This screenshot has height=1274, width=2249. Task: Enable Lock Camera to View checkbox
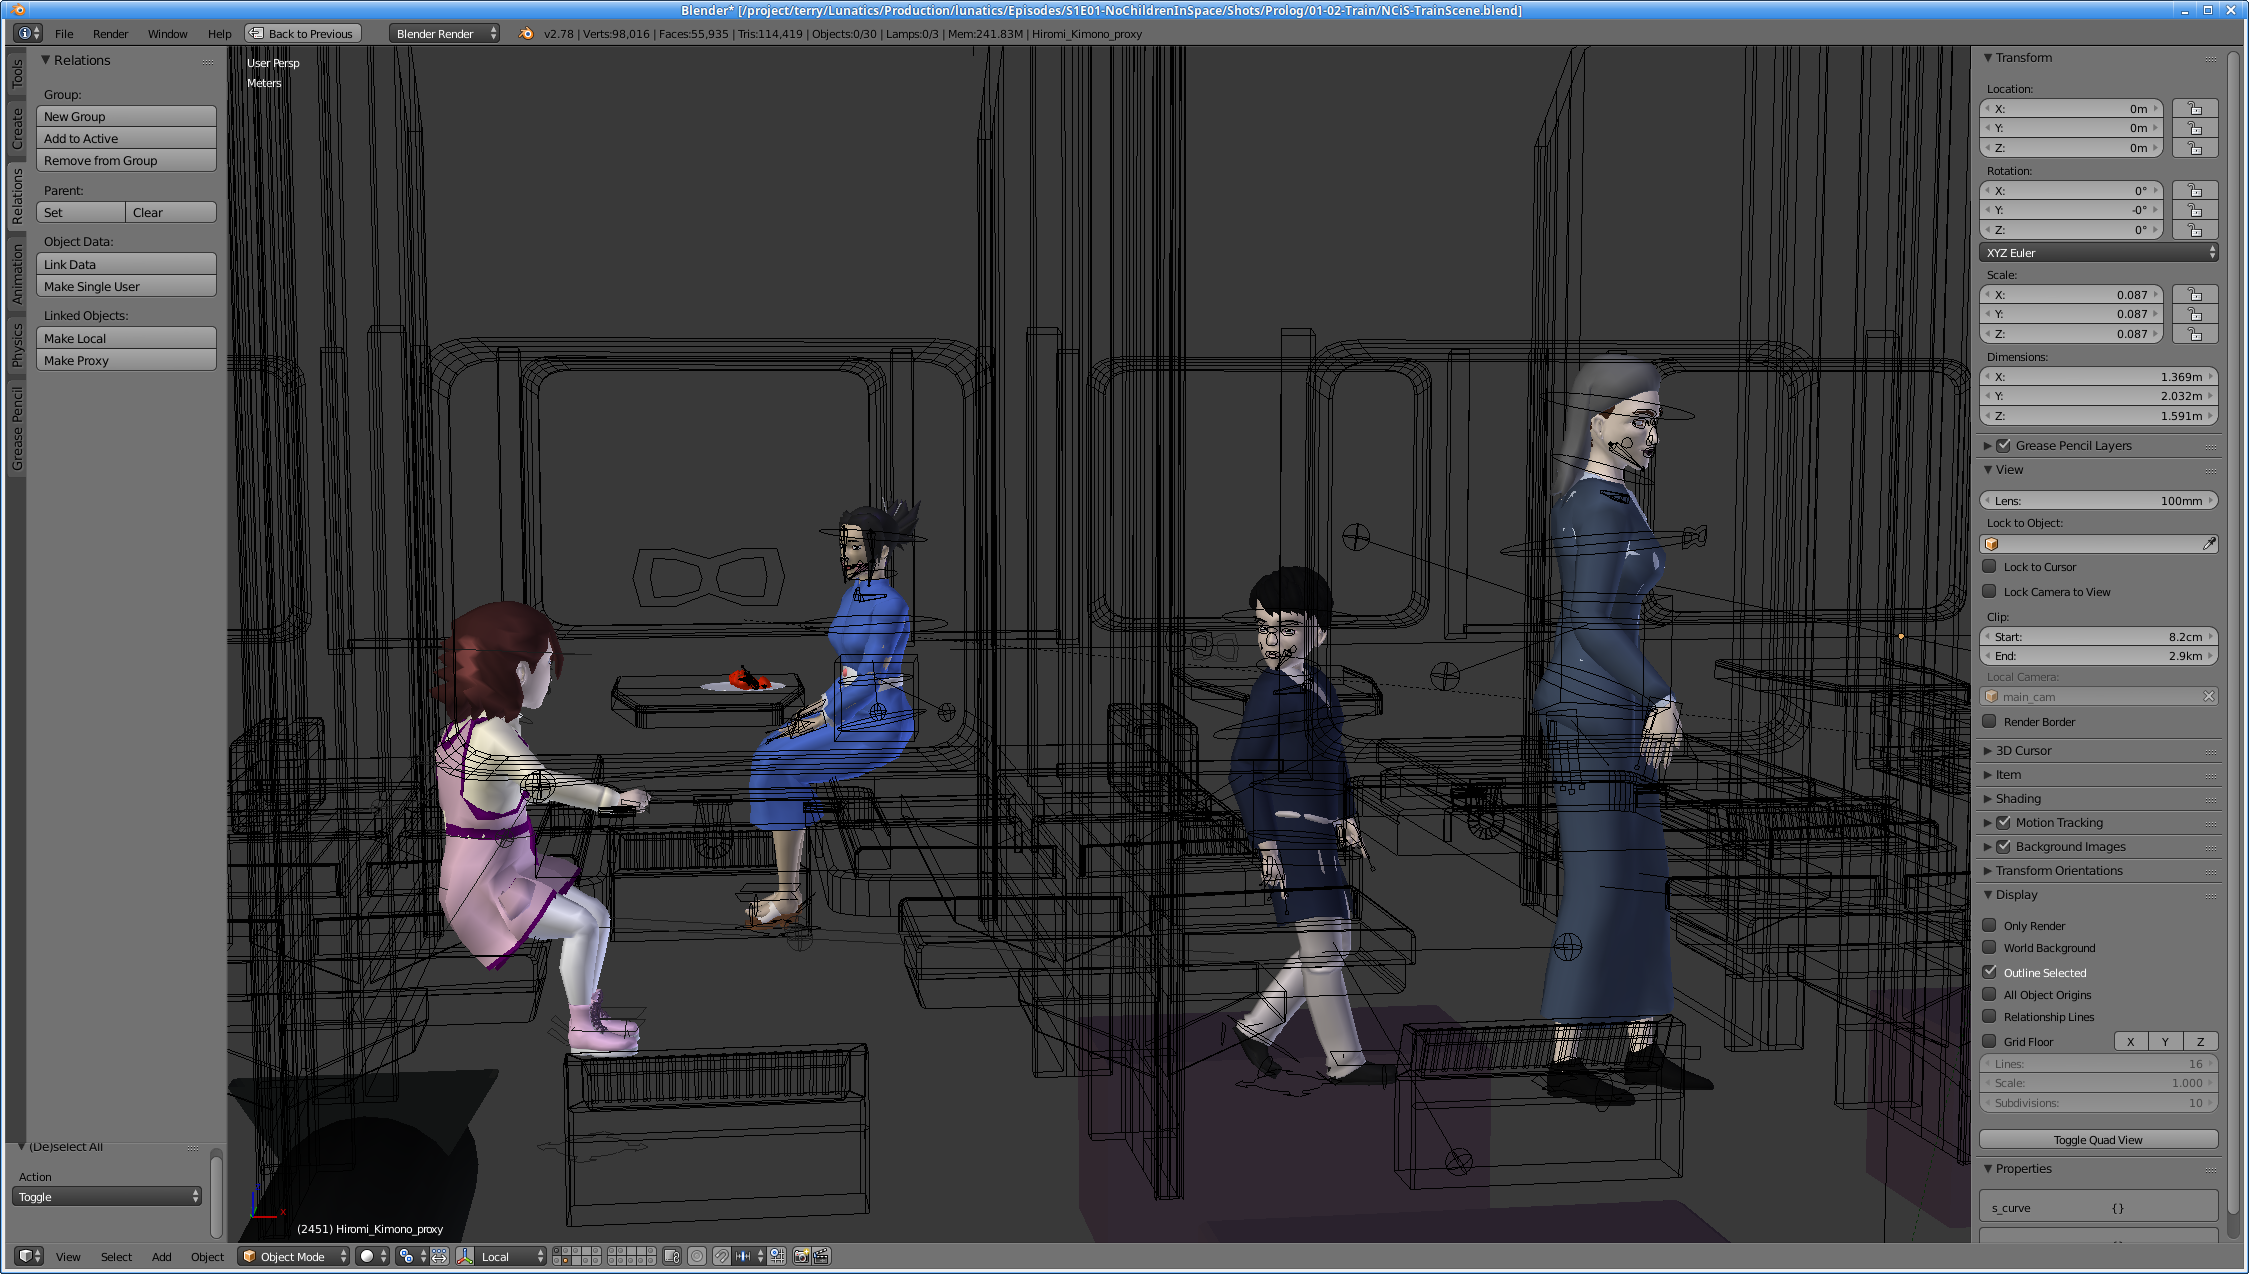(1990, 591)
